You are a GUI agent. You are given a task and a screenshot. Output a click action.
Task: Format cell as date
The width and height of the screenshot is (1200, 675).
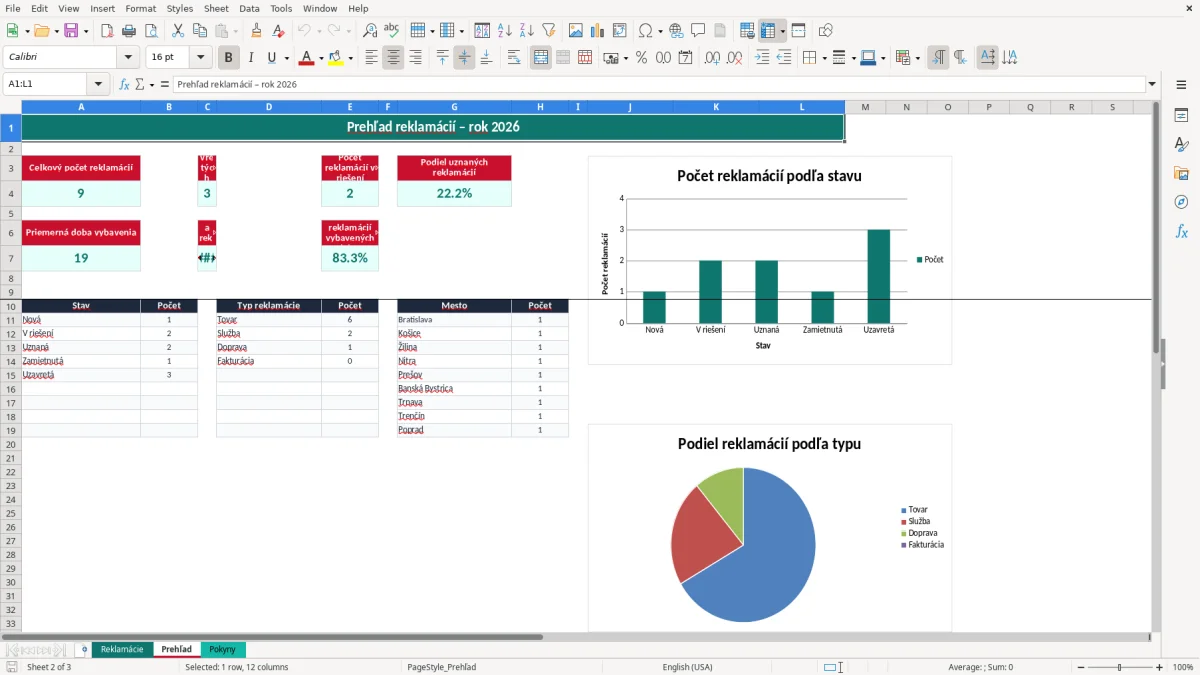pos(686,58)
